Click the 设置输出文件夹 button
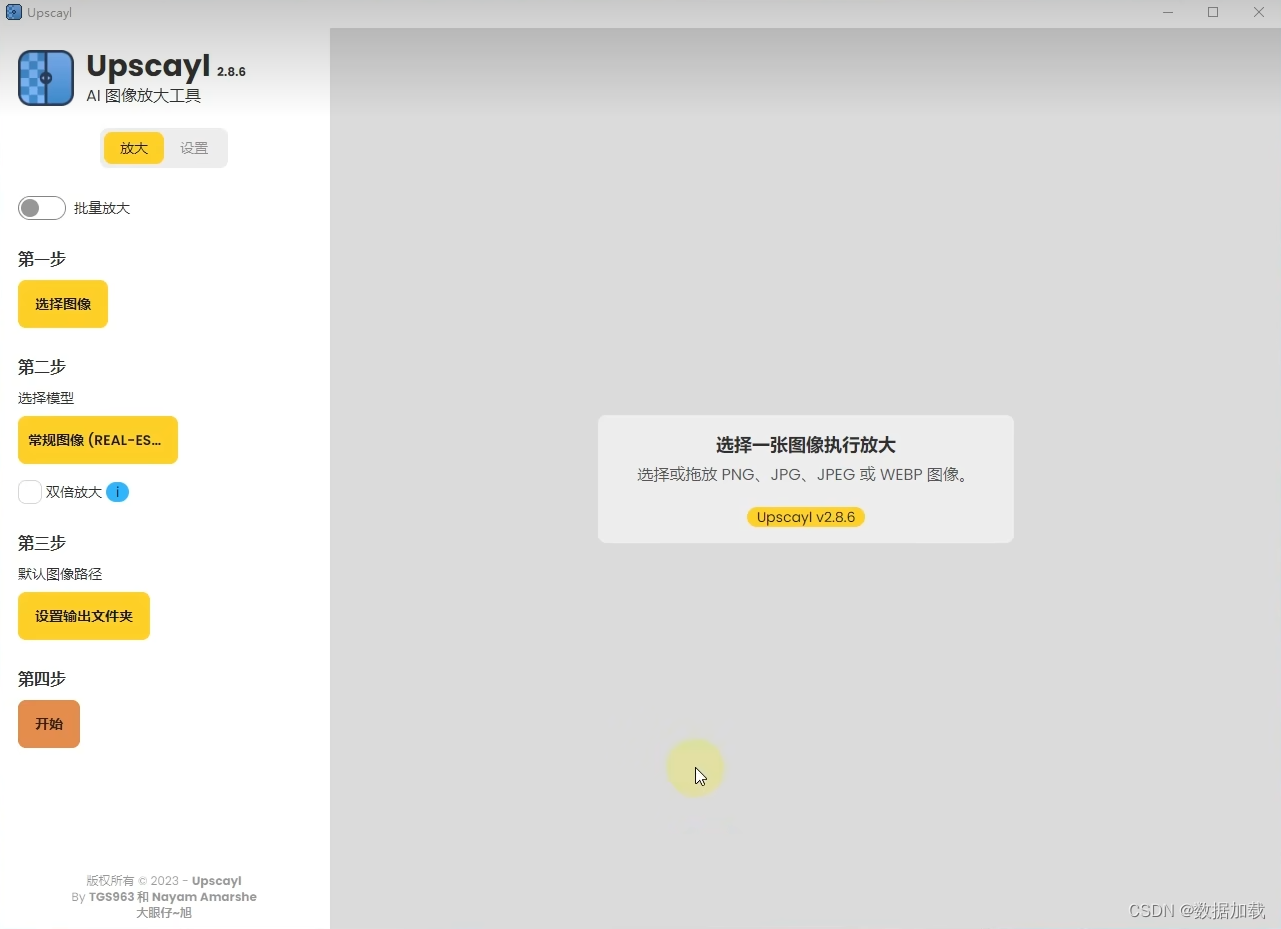 point(84,616)
